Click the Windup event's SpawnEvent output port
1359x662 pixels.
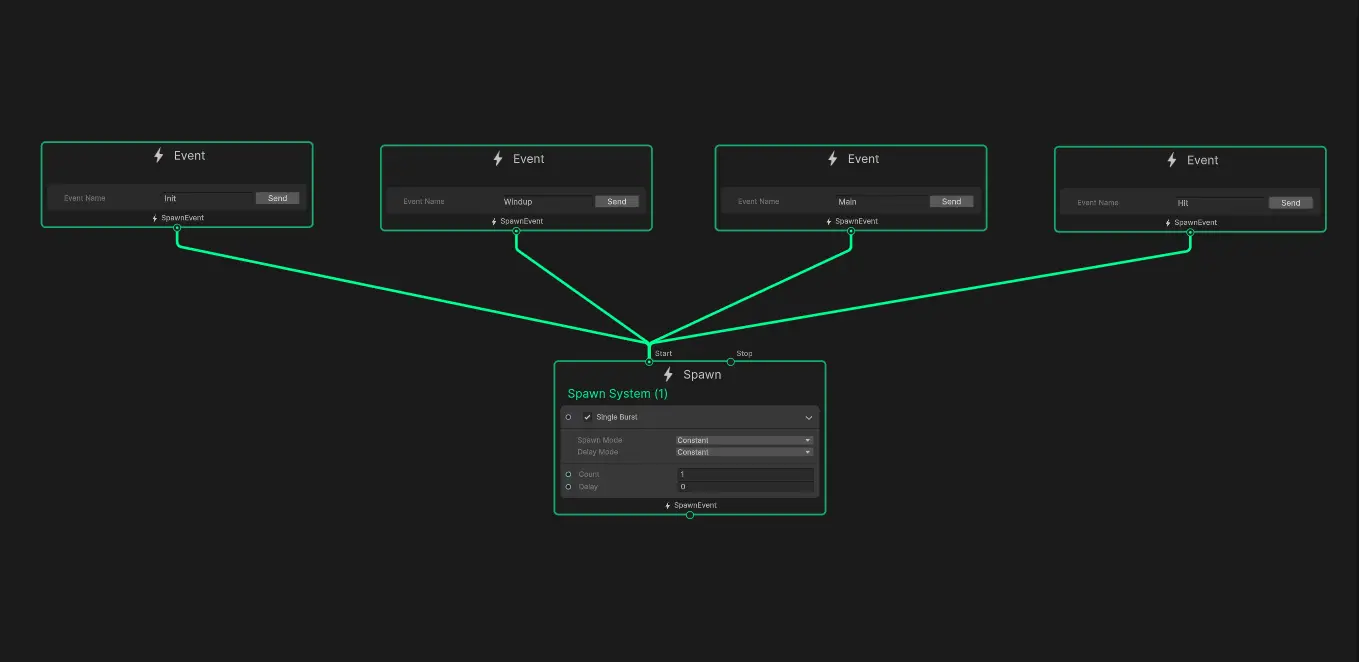(x=516, y=231)
